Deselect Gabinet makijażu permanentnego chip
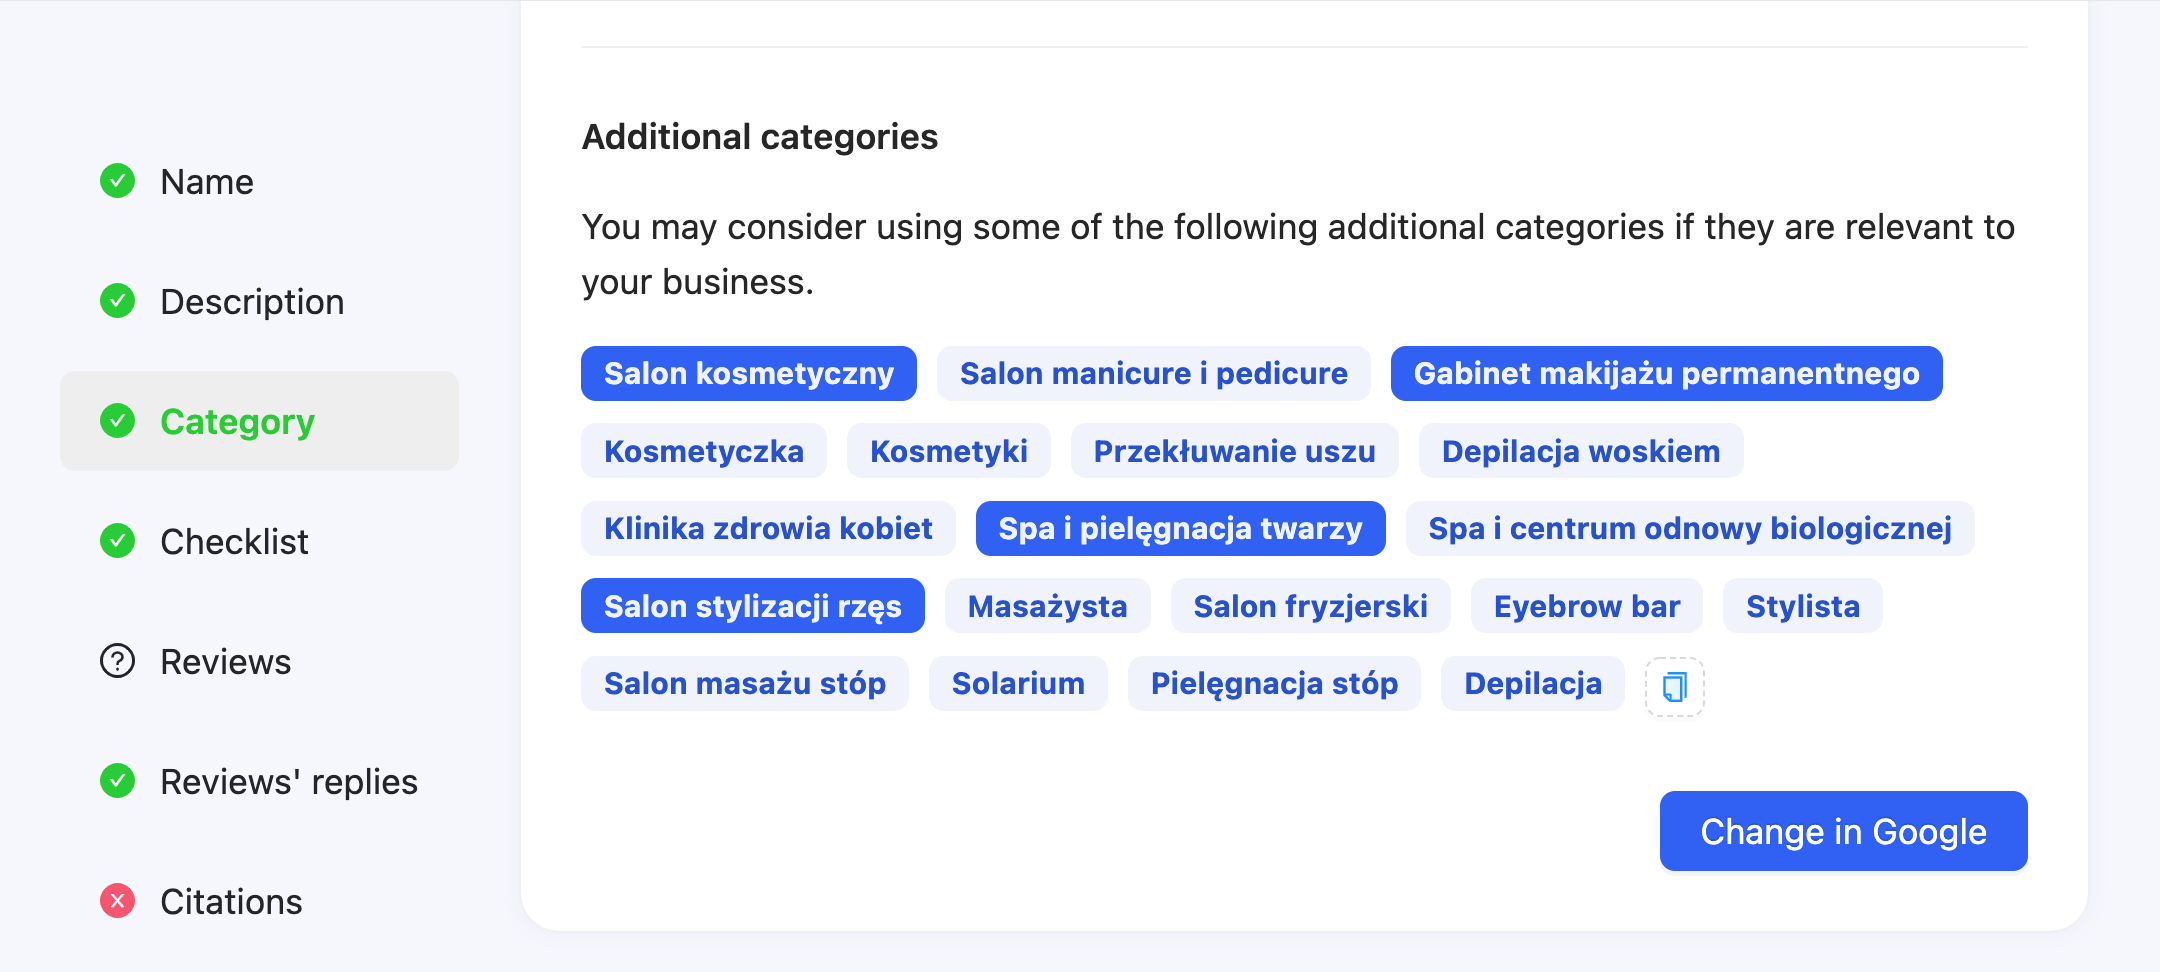The height and width of the screenshot is (972, 2160). (1667, 373)
